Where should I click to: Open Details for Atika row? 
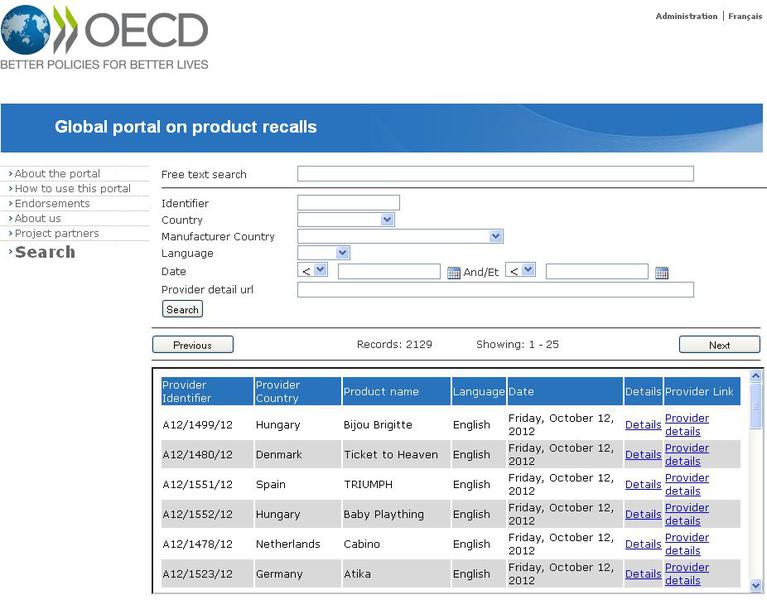643,574
